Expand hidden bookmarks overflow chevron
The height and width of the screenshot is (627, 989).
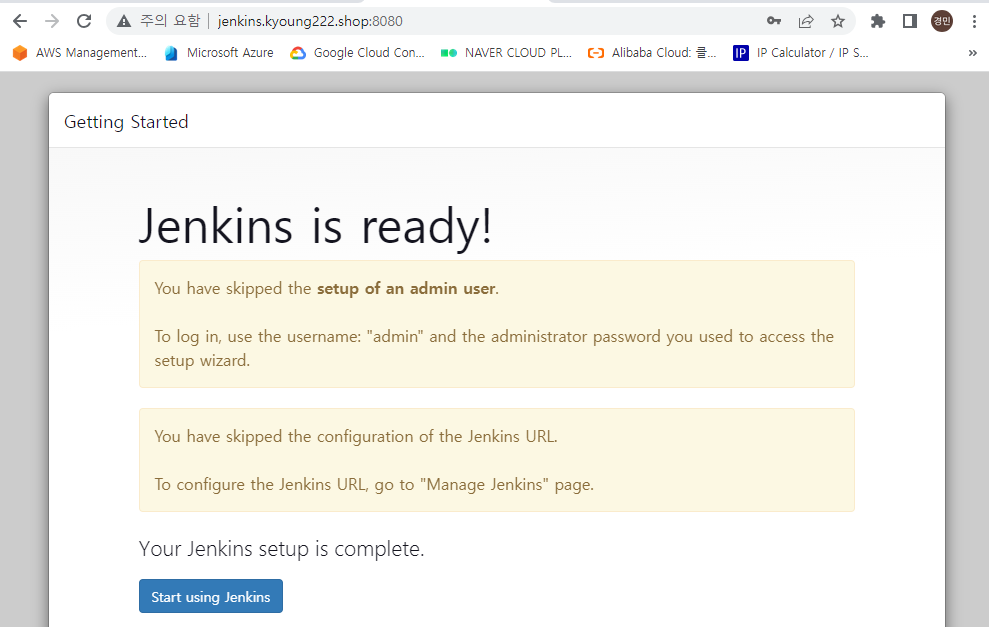[x=973, y=53]
